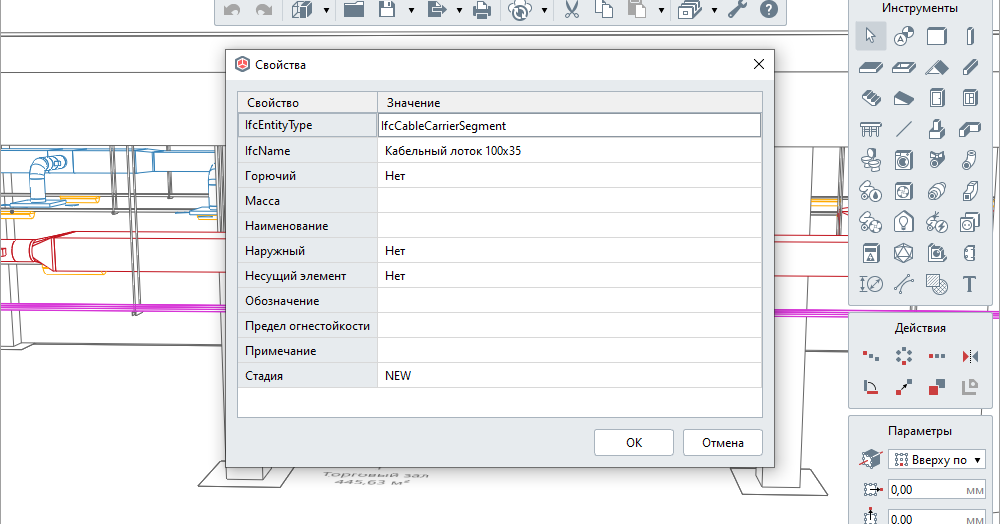Click OK in the Свойства dialog
1000x524 pixels.
click(x=633, y=442)
